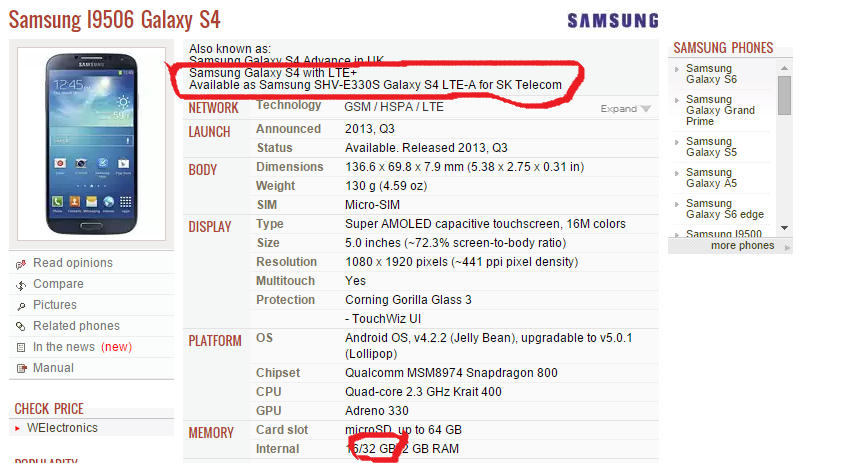The height and width of the screenshot is (463, 850).
Task: Click the NETWORK section header
Action: pos(213,108)
